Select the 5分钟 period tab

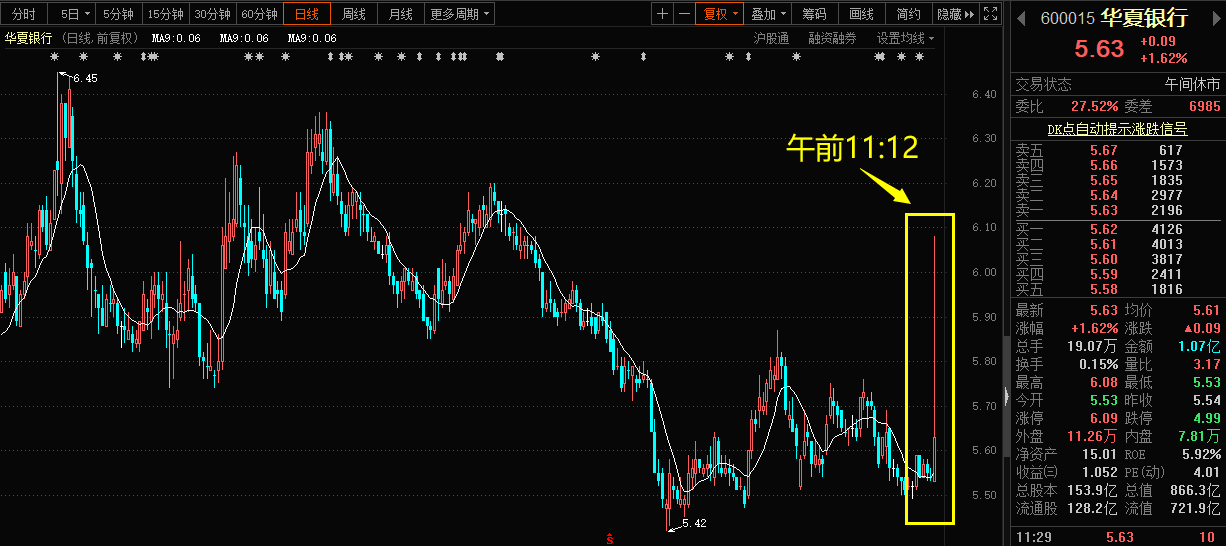118,14
